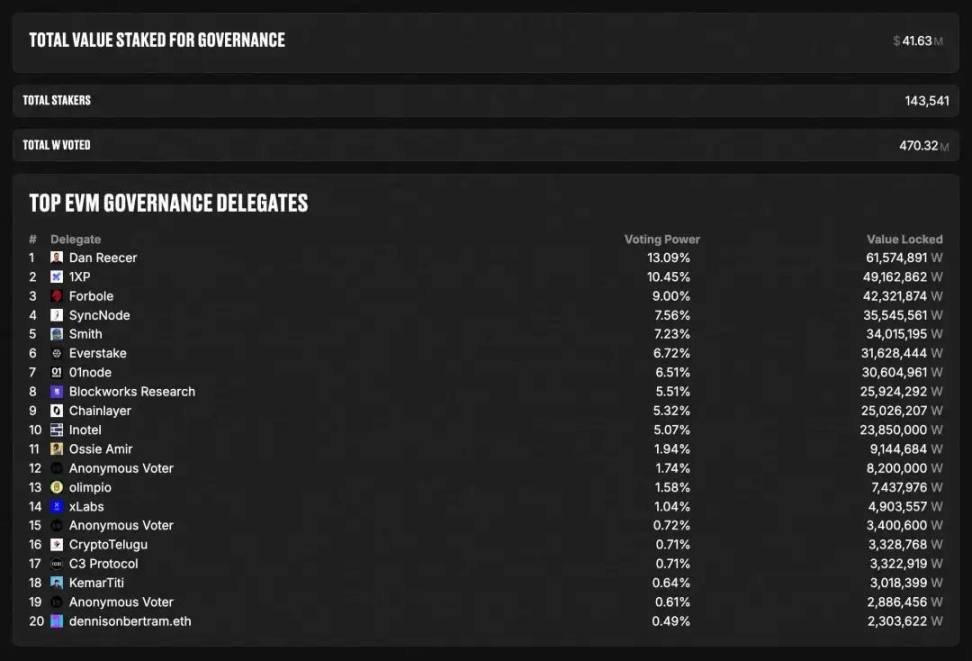Image resolution: width=972 pixels, height=661 pixels.
Task: Click the Value Locked column header
Action: [x=904, y=240]
